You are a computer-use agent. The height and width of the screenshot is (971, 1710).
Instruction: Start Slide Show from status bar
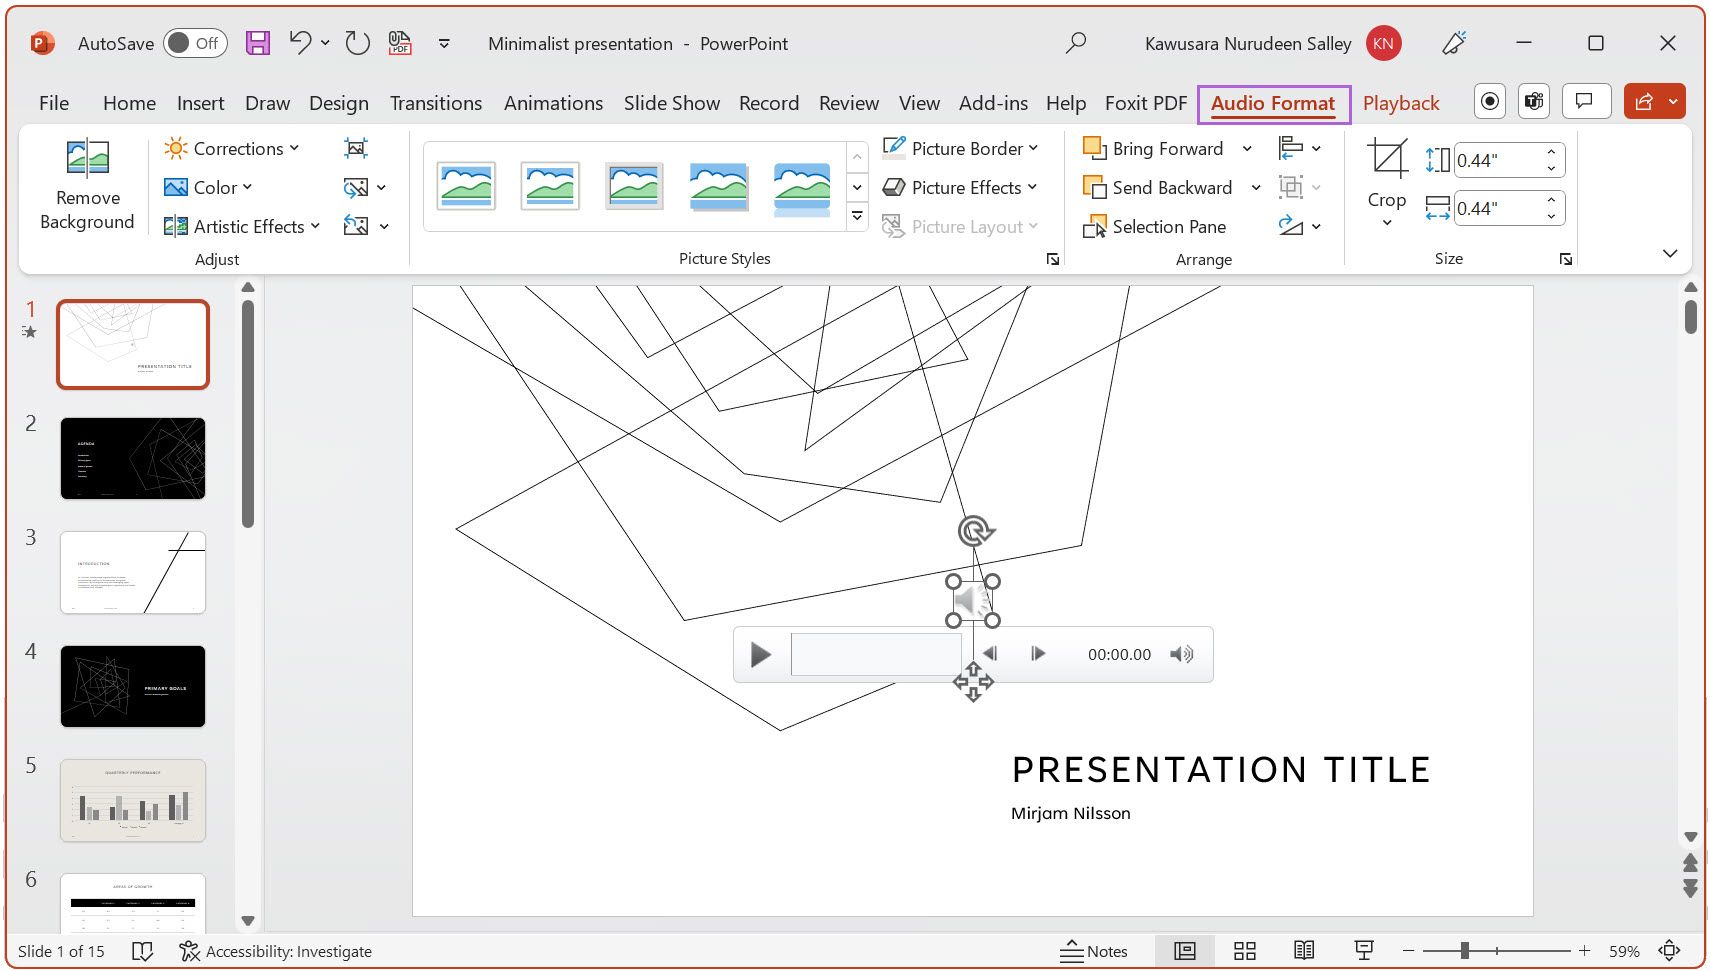pos(1363,951)
